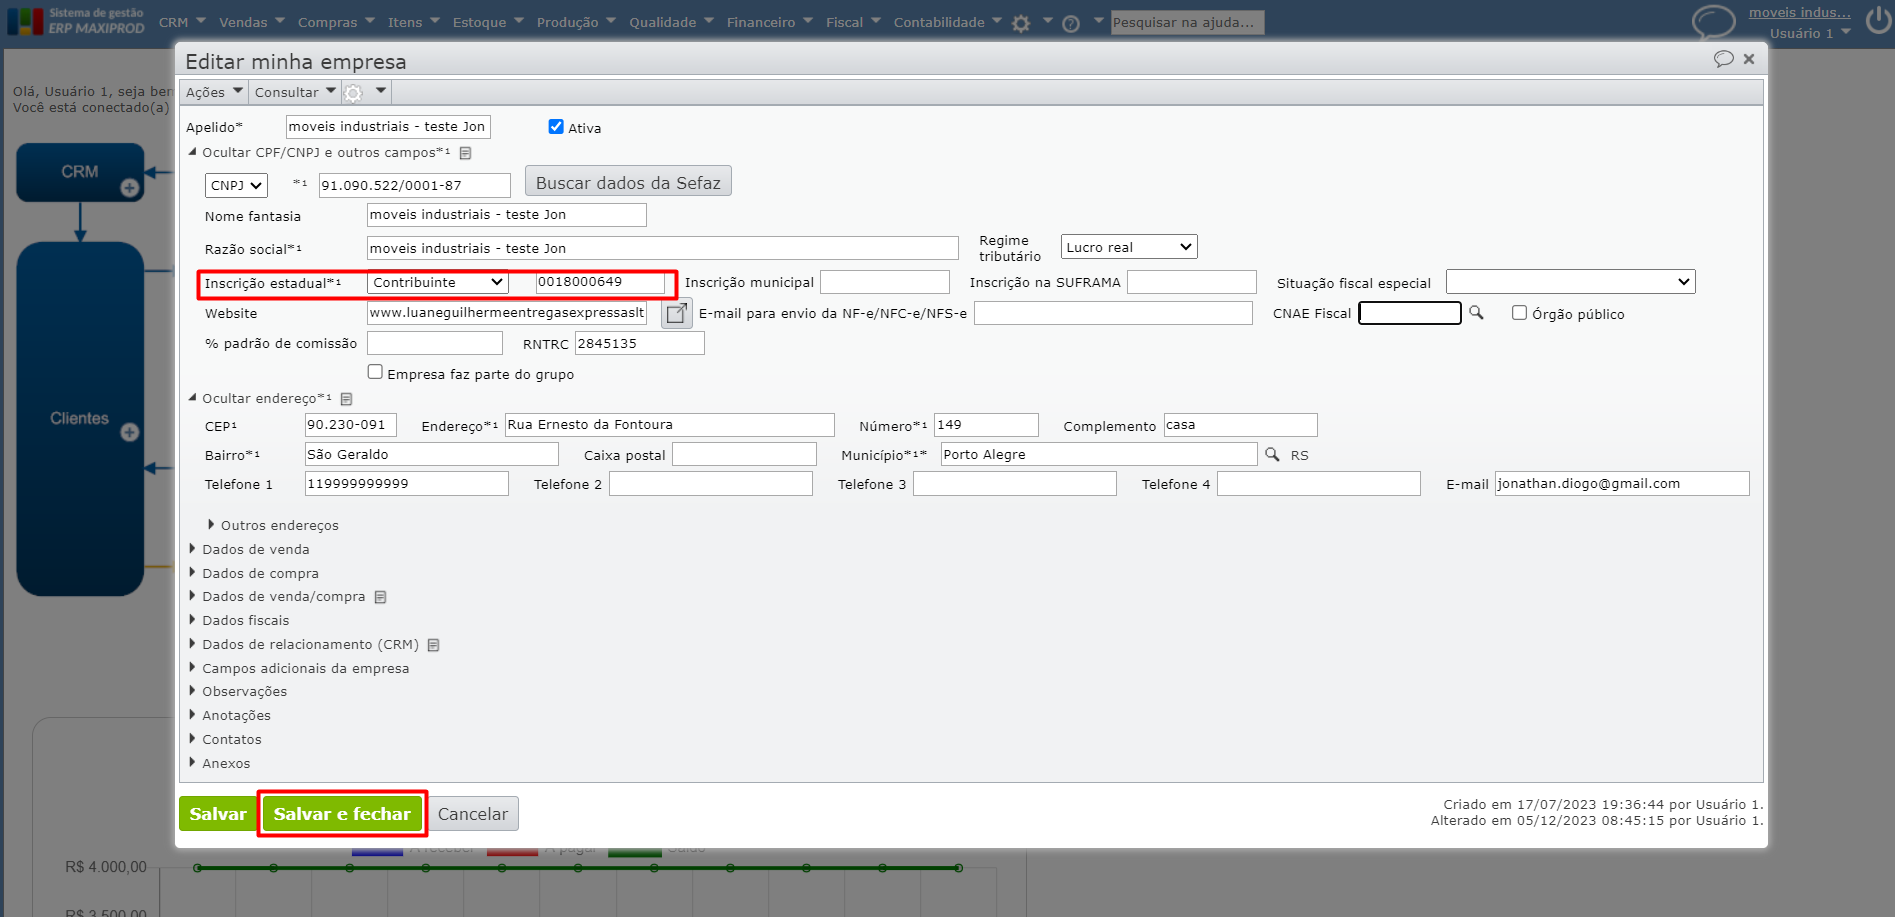
Task: Click plus icon on CRM block
Action: tap(129, 187)
